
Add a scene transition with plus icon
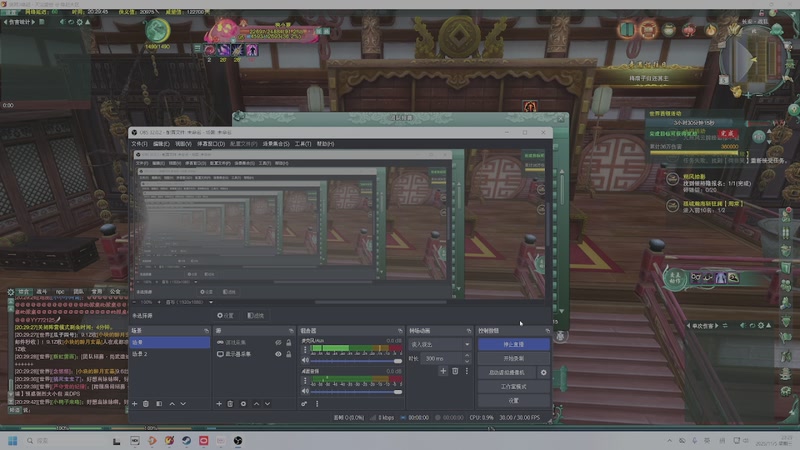(443, 371)
